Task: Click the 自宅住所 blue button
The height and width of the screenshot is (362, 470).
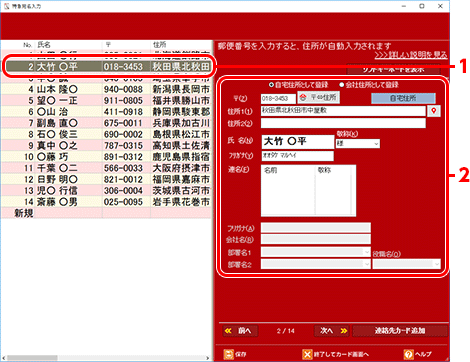Action: [403, 98]
